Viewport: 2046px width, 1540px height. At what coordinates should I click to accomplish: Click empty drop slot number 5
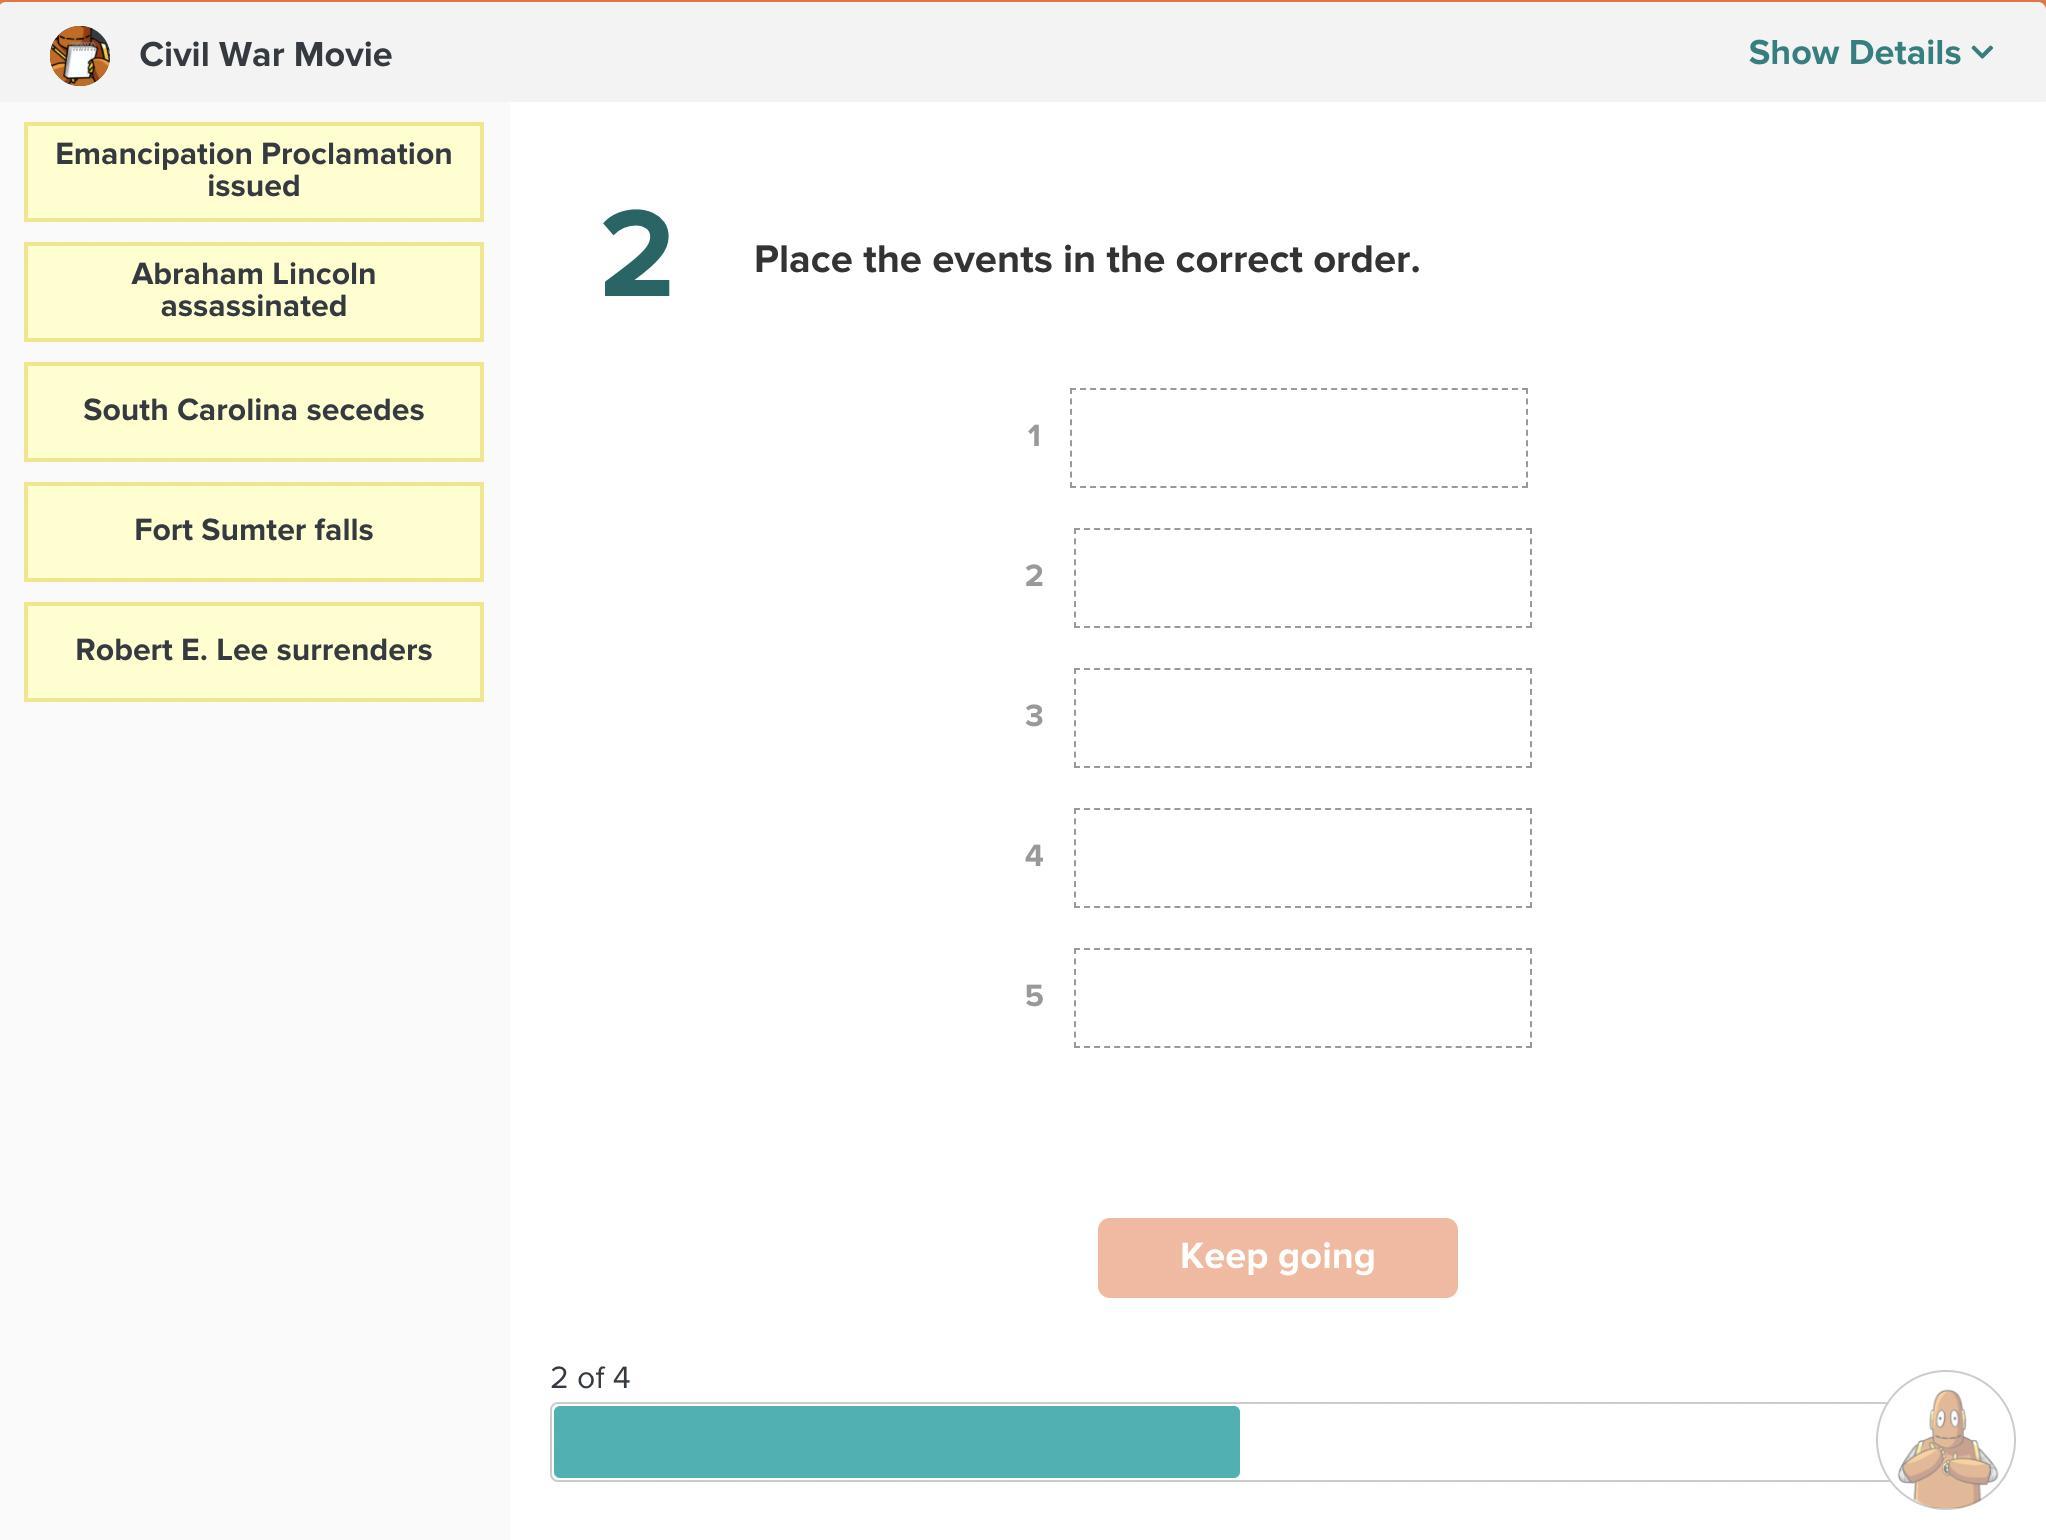(x=1302, y=998)
